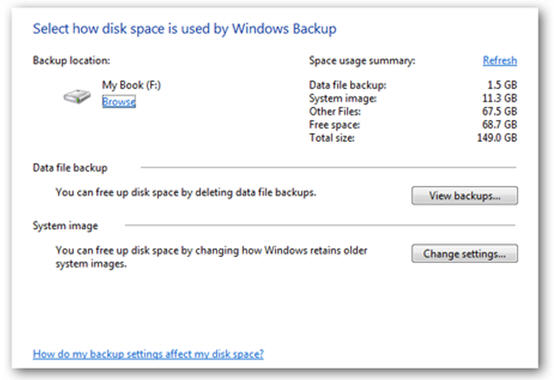Select the My Book (F:) drive label

point(131,85)
